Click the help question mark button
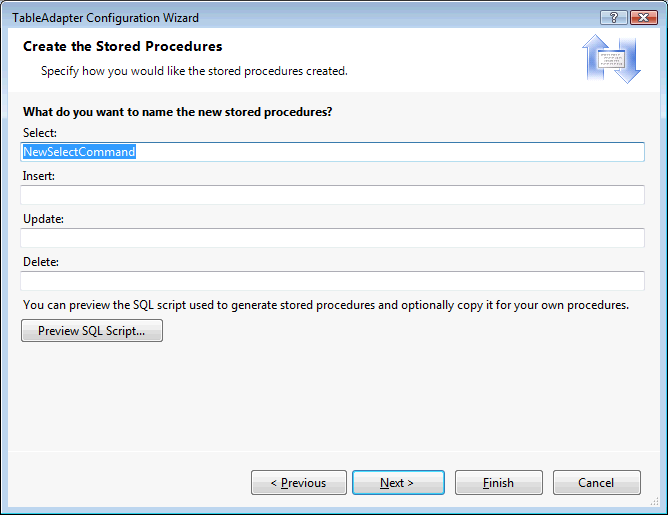The height and width of the screenshot is (515, 668). (611, 18)
